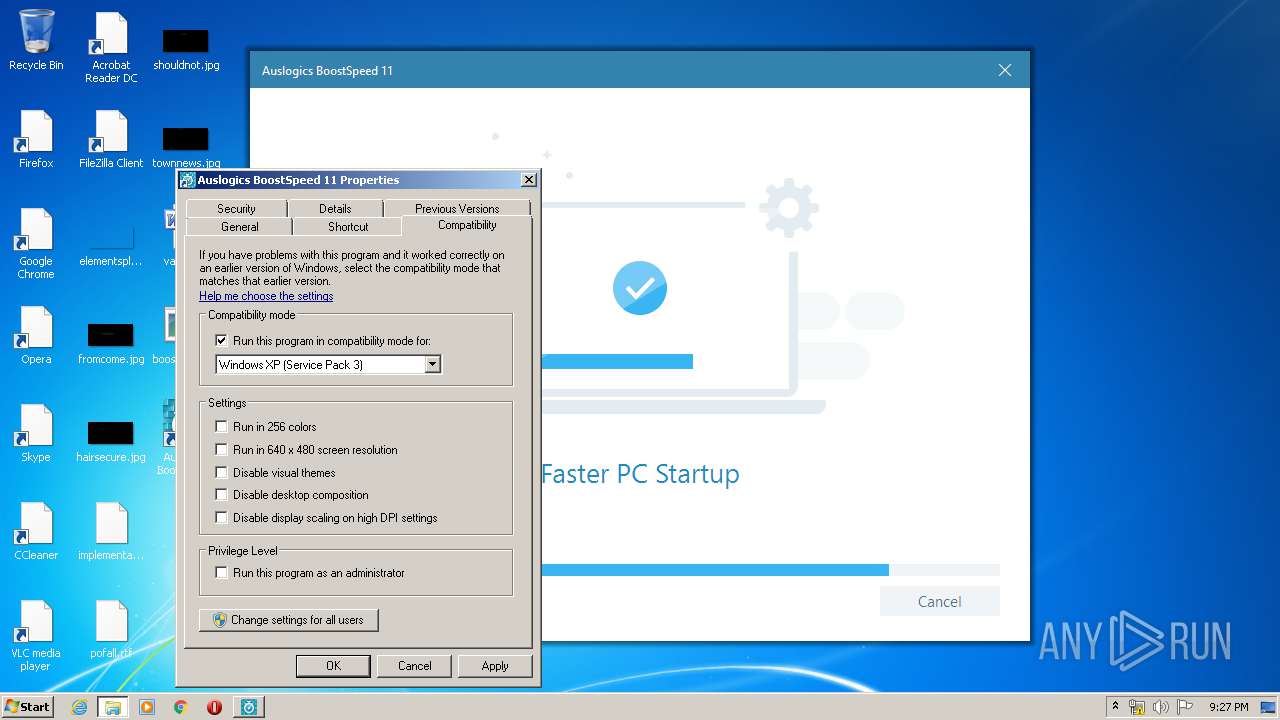1280x720 pixels.
Task: Close the BoostSpeed 11 Properties dialog
Action: click(x=528, y=180)
